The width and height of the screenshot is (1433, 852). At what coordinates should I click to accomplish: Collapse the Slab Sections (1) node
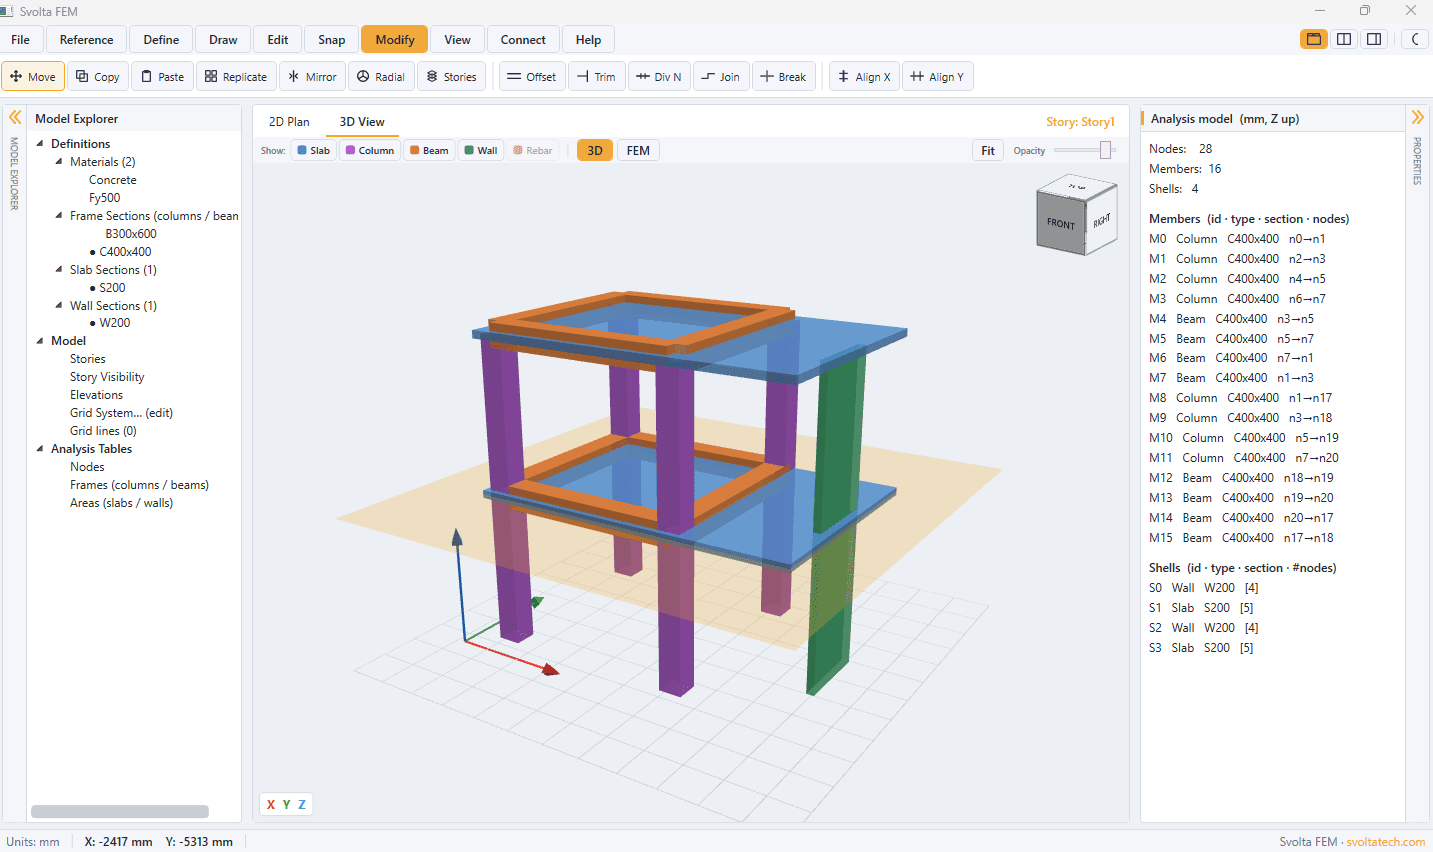(x=59, y=269)
